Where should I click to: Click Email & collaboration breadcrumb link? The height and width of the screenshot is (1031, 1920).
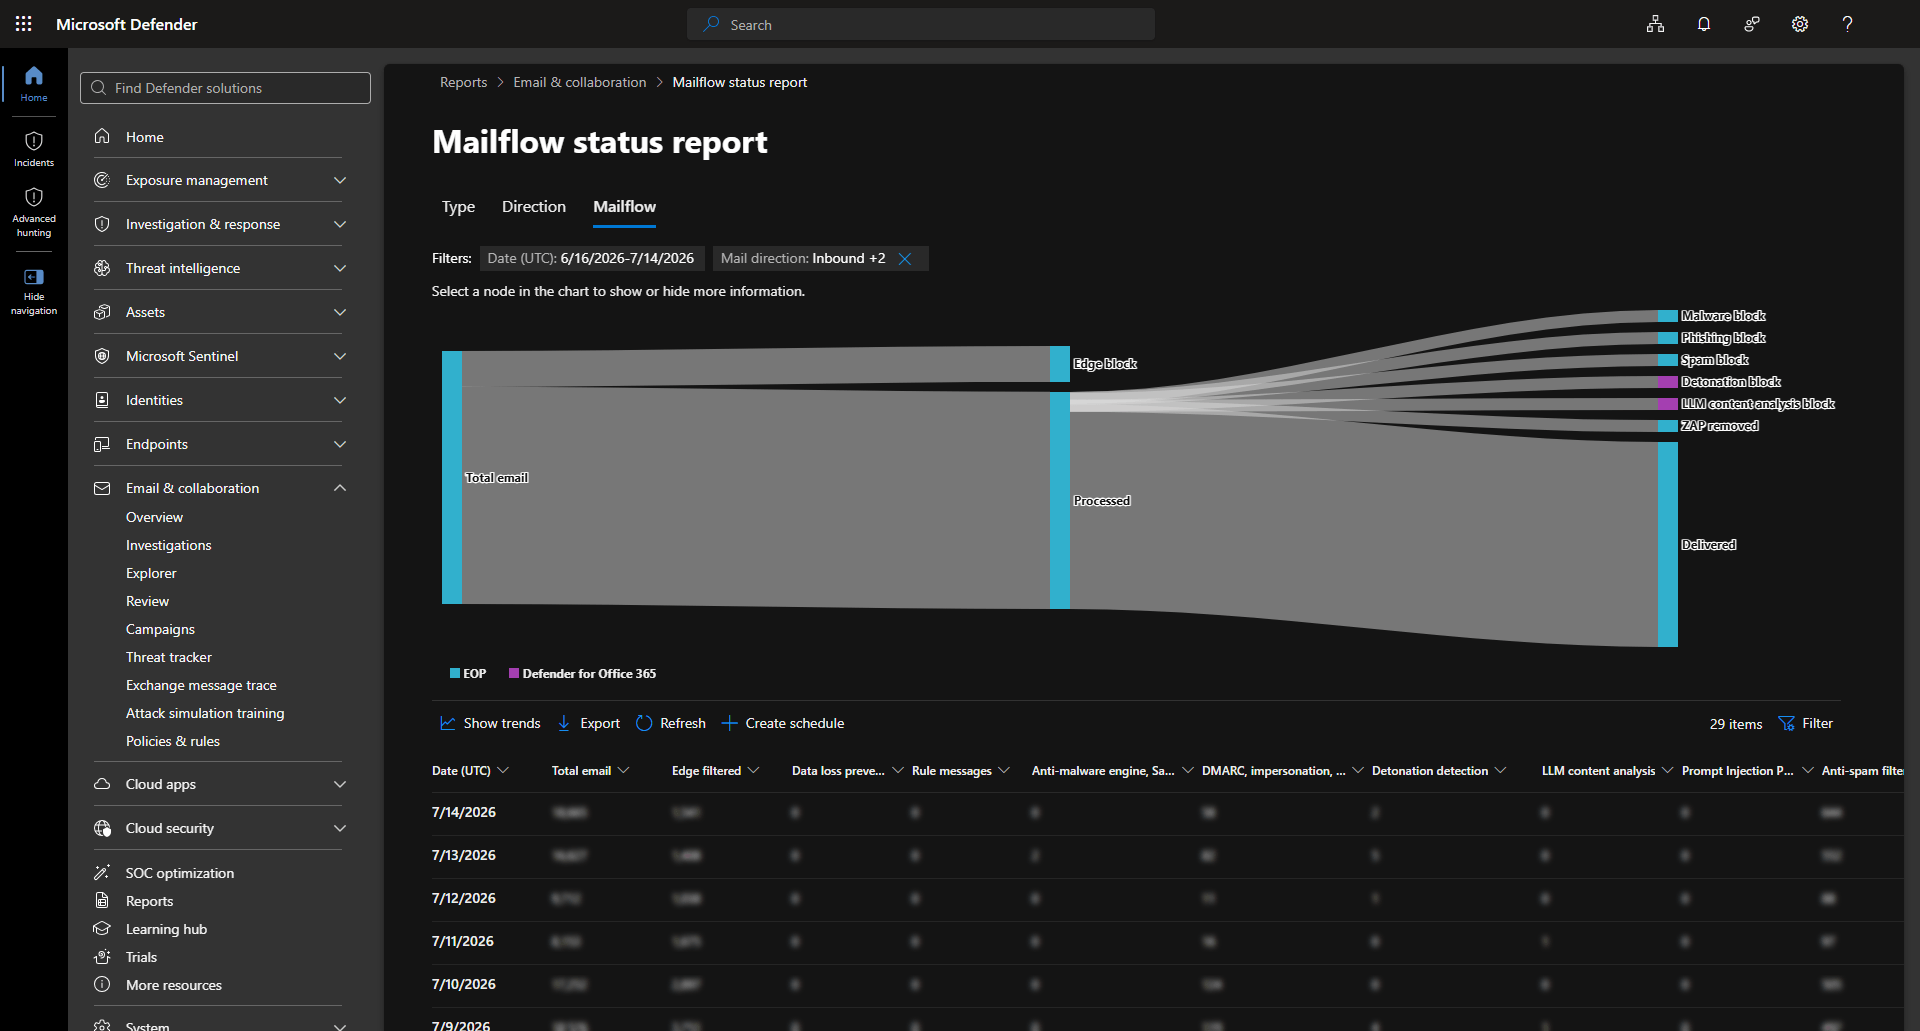tap(580, 82)
